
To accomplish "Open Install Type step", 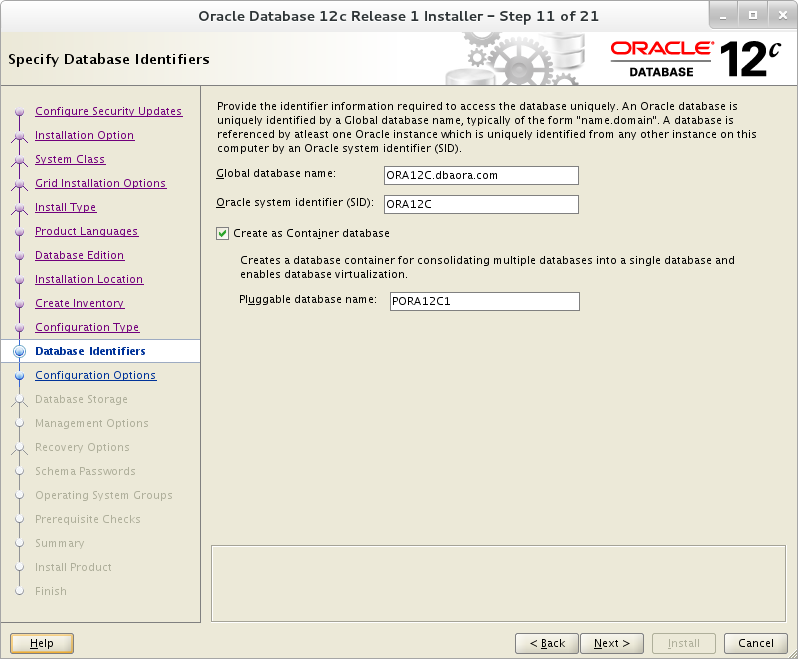I will coord(66,207).
